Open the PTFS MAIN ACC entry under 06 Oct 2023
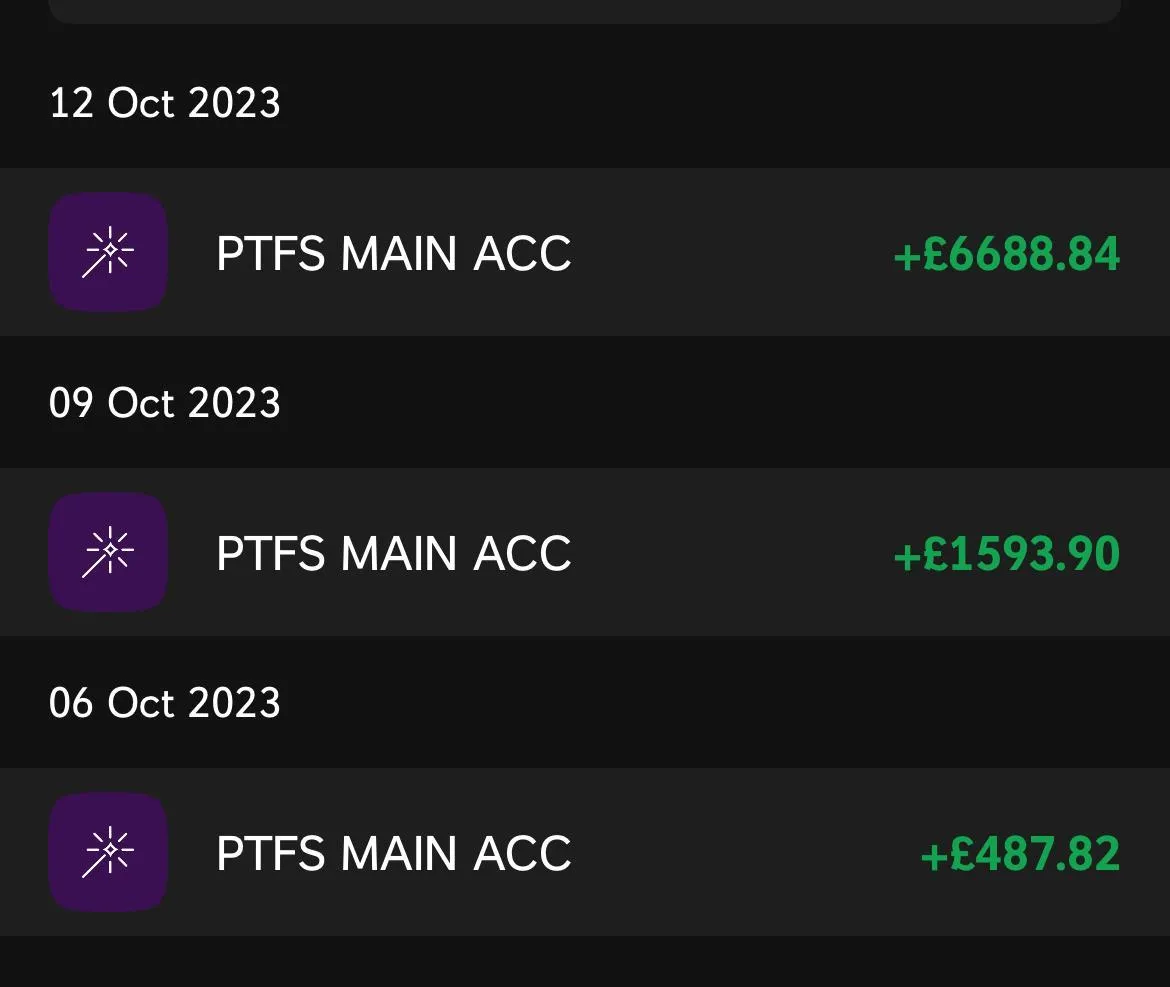The height and width of the screenshot is (987, 1170). [393, 854]
